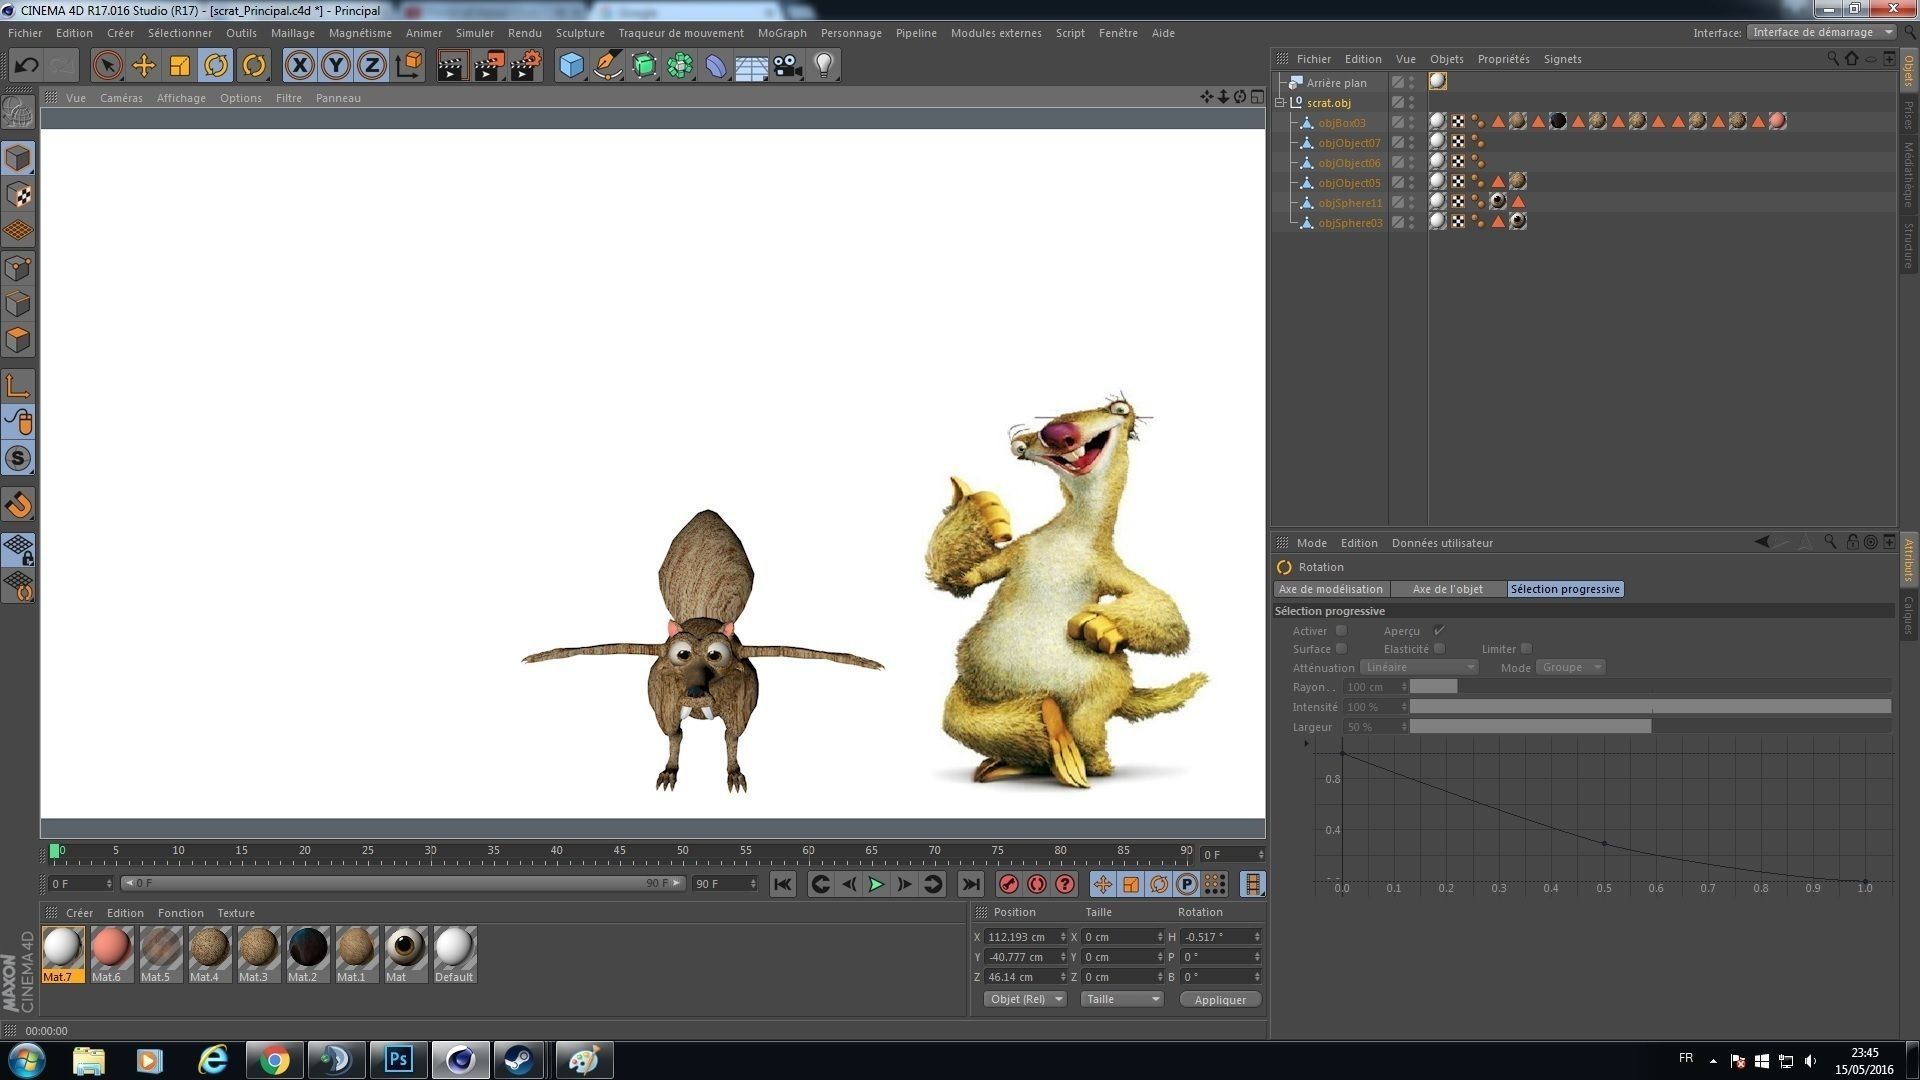Open the viewport Caméras menu
Image resolution: width=1920 pixels, height=1080 pixels.
pos(121,98)
